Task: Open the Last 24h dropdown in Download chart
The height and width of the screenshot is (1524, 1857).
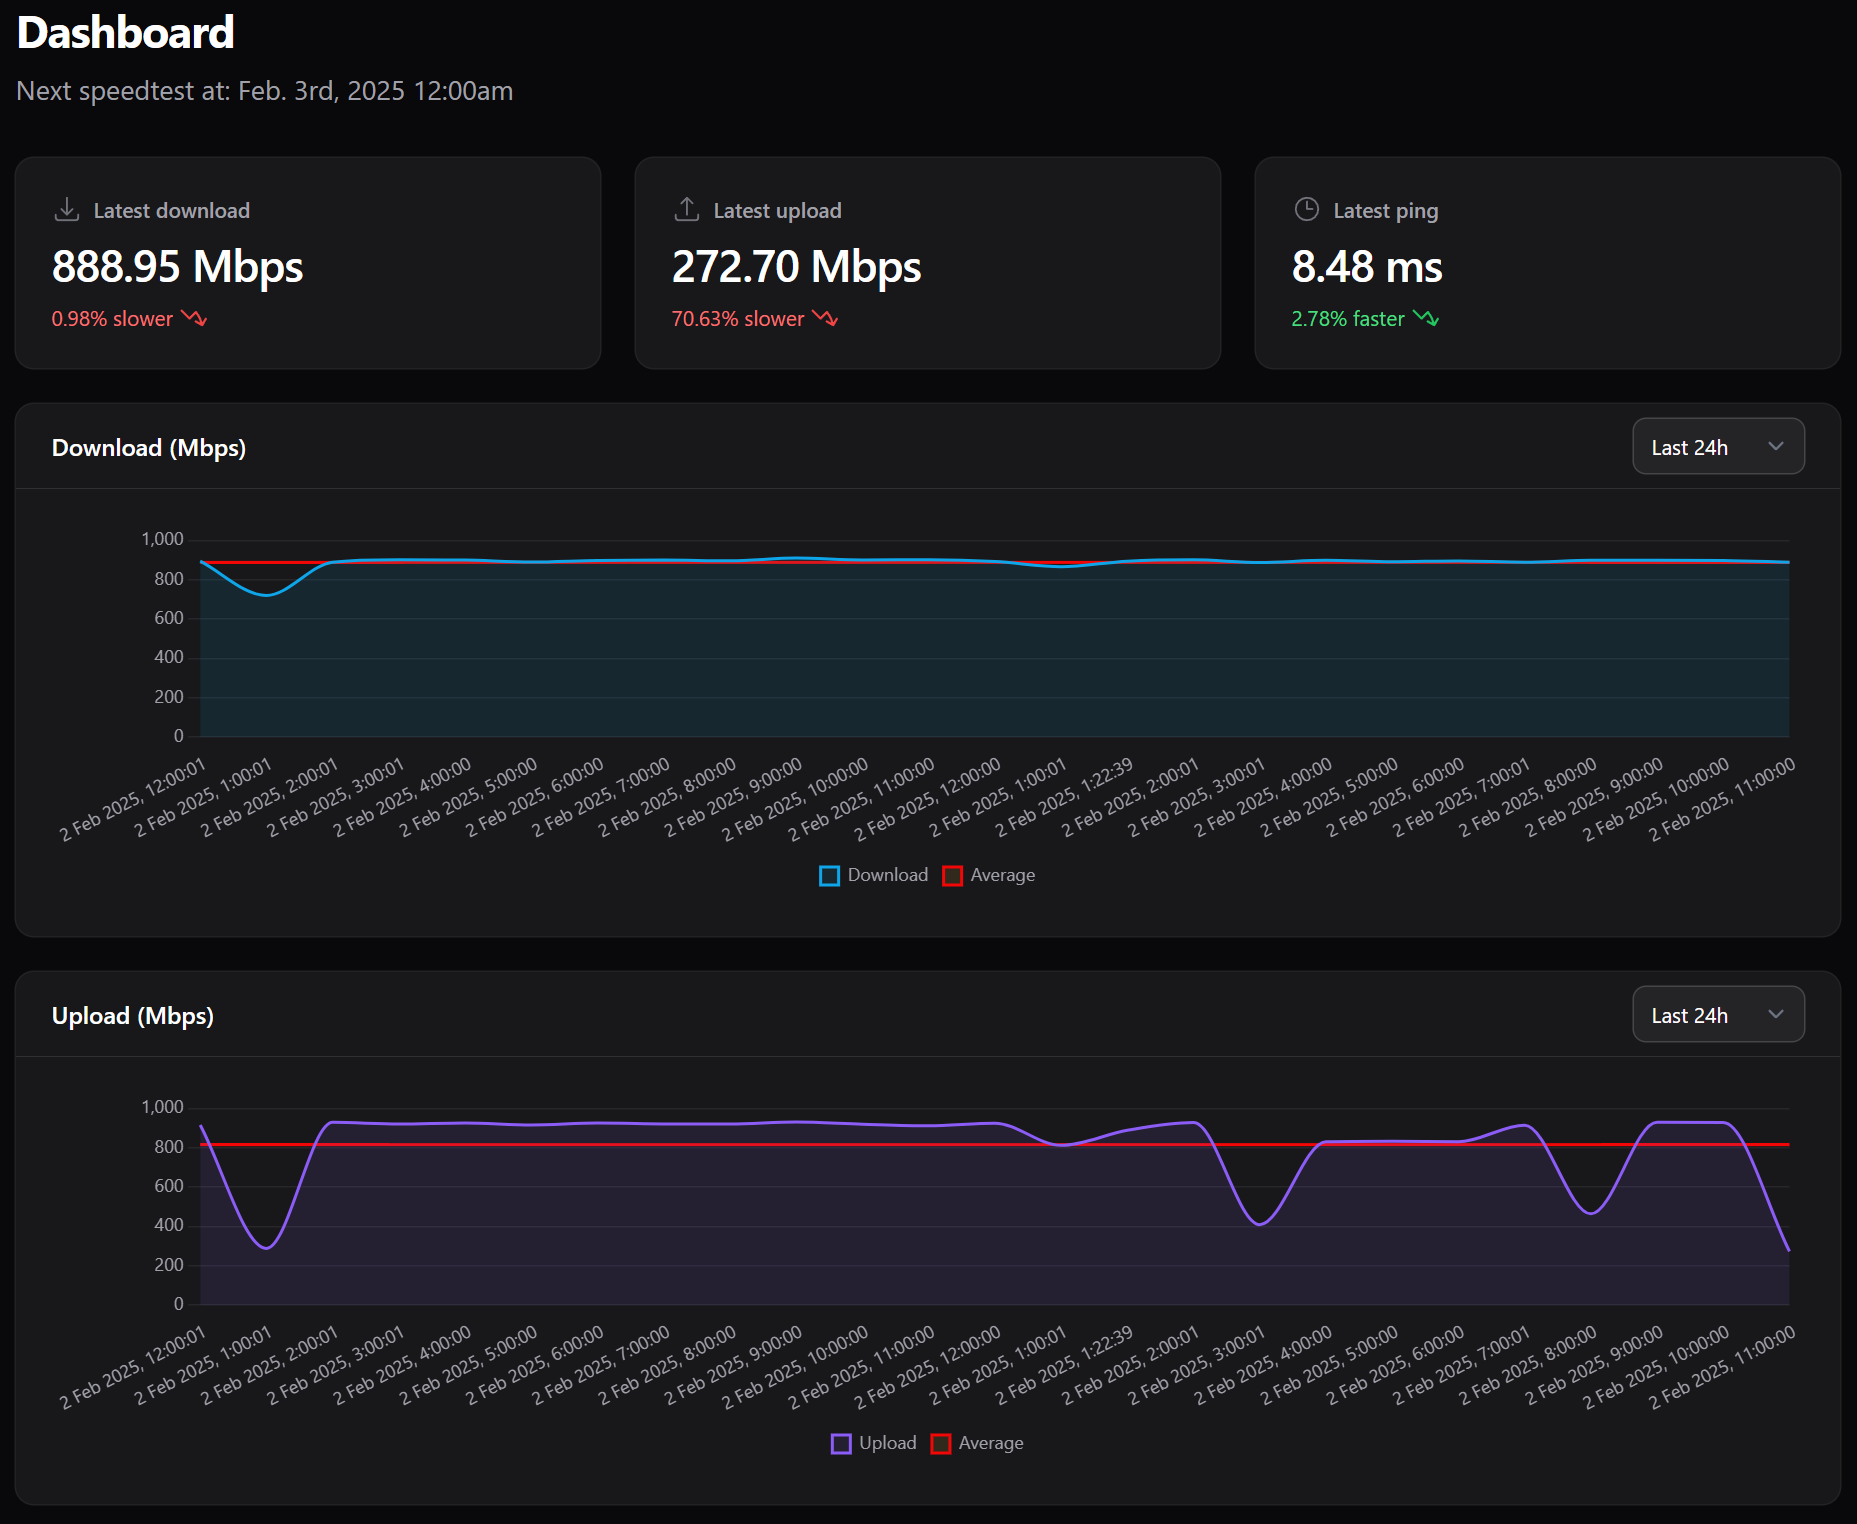Action: pyautogui.click(x=1718, y=447)
